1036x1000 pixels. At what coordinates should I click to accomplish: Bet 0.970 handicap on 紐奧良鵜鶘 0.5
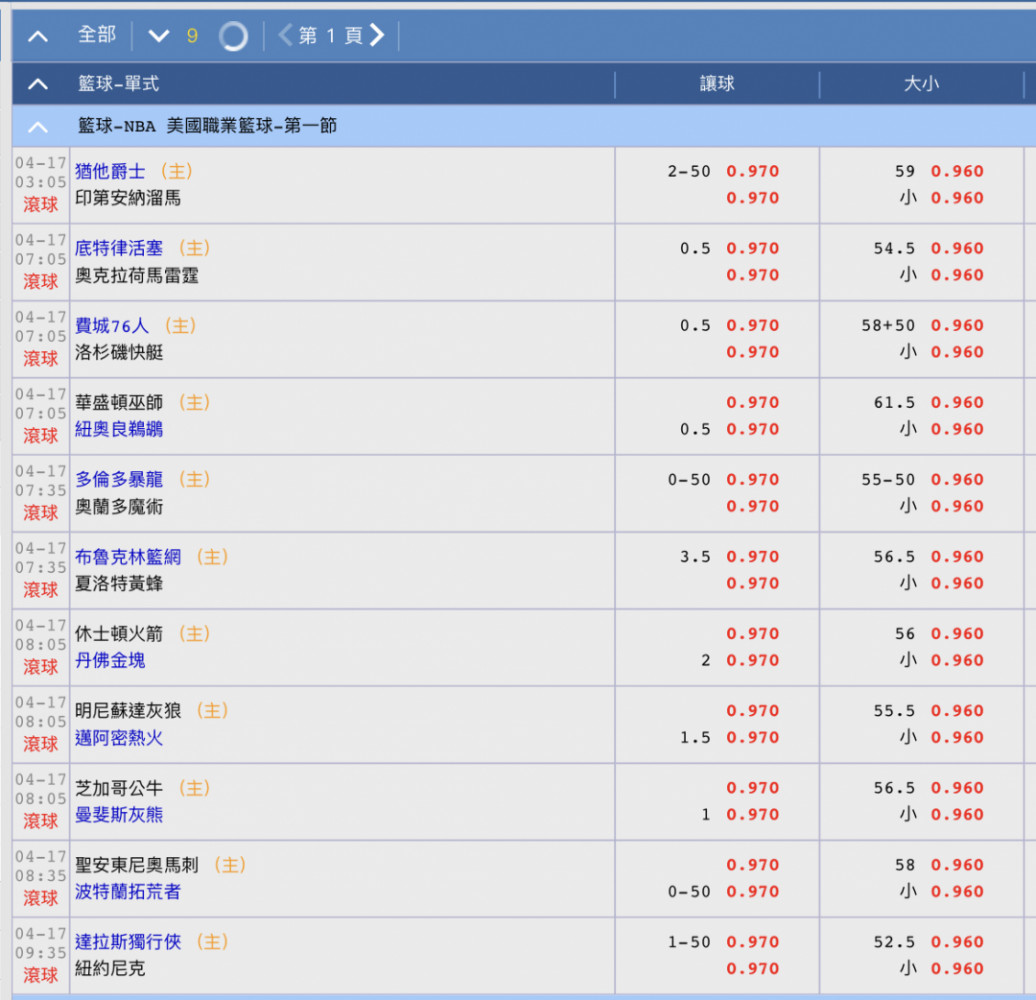[753, 429]
